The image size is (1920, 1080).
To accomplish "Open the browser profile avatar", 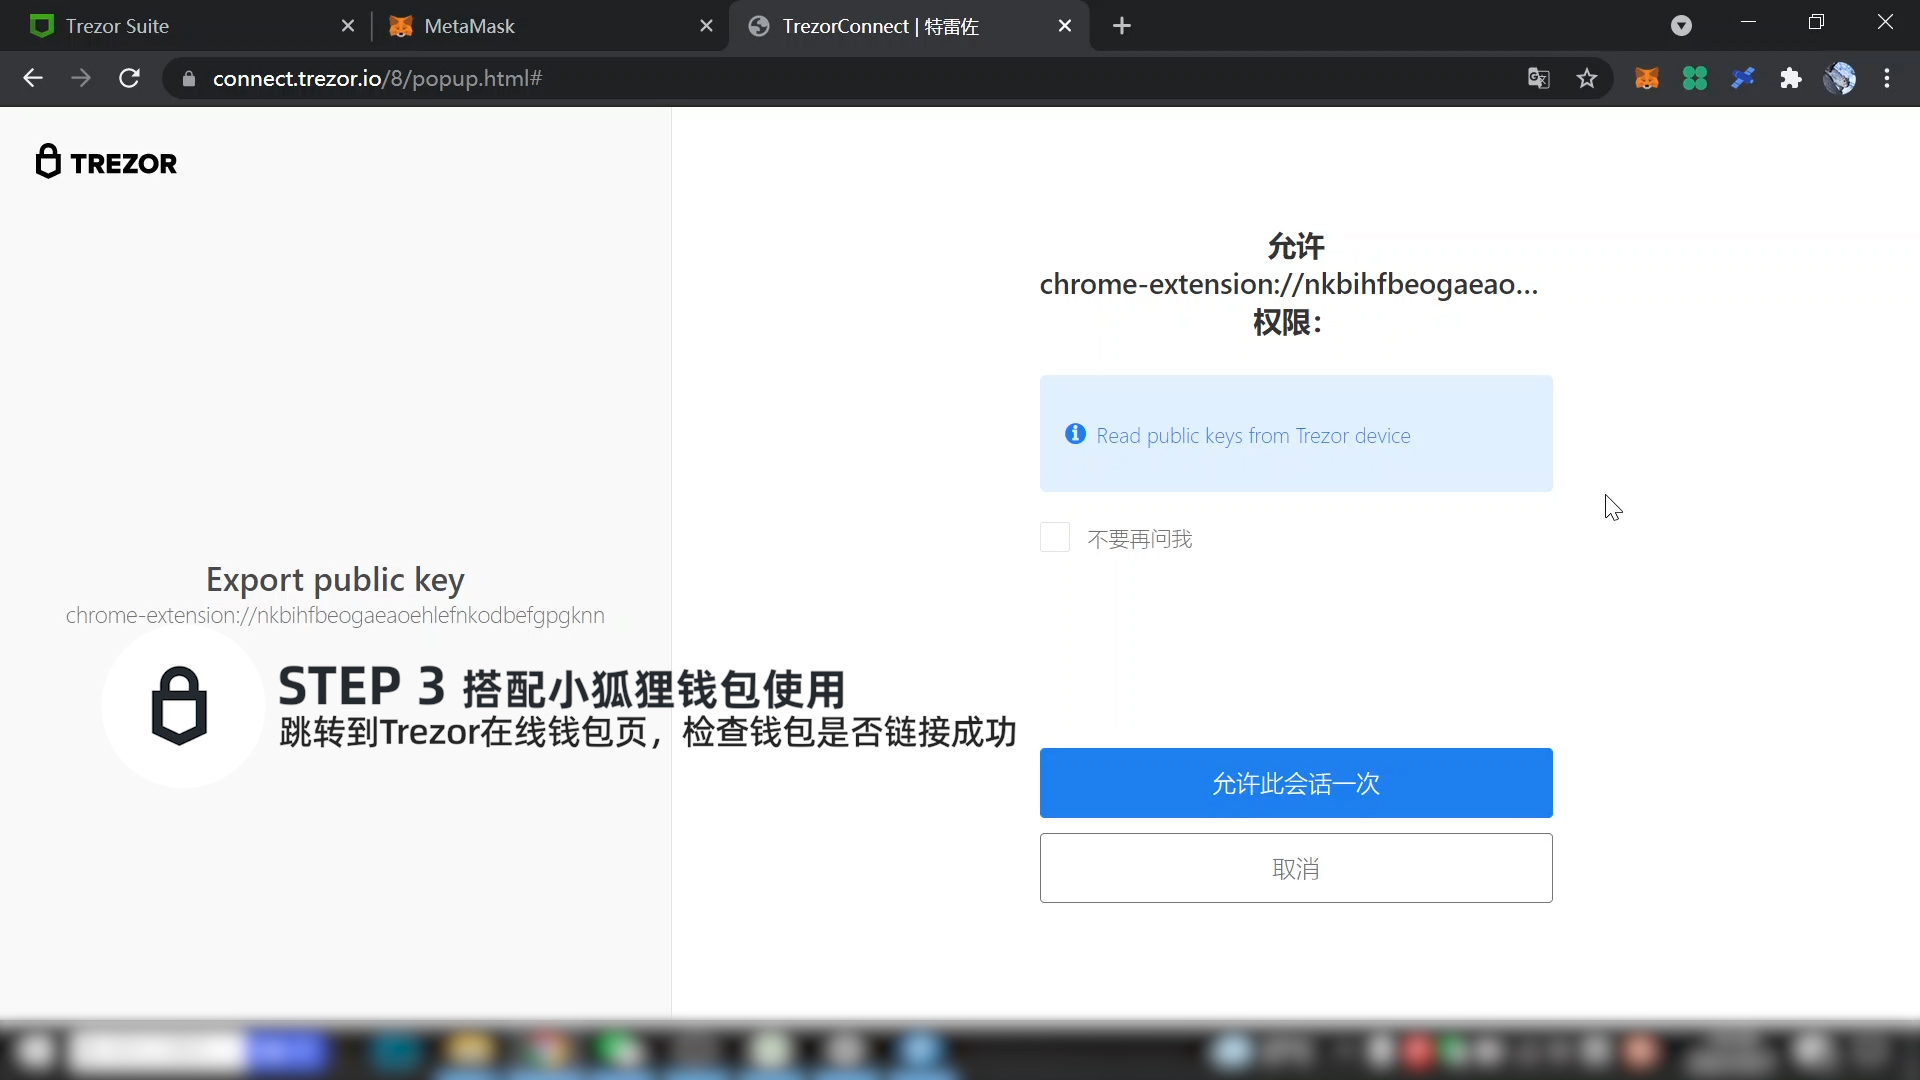I will (x=1840, y=78).
